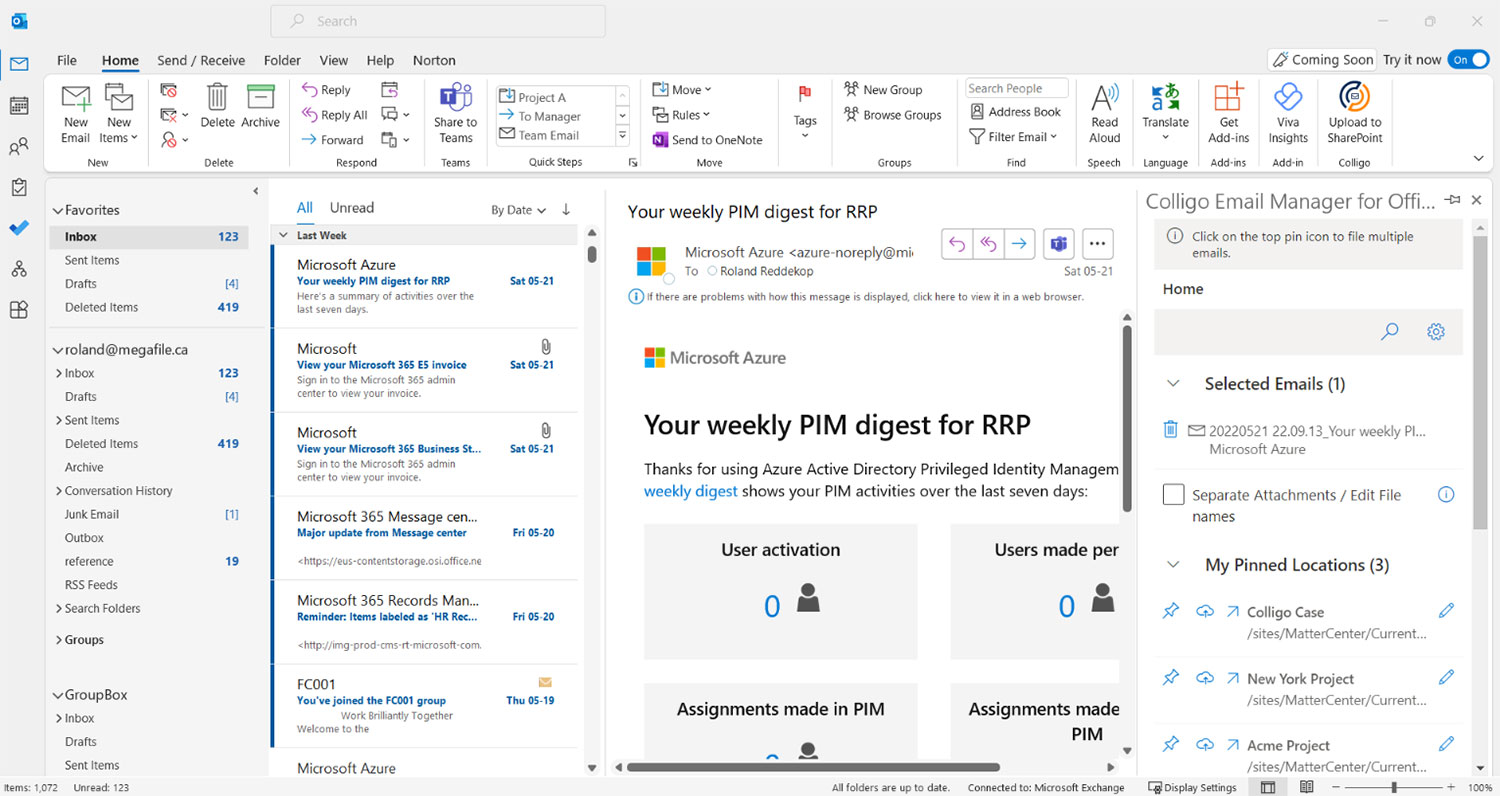
Task: Click Display Settings in status bar
Action: point(1192,788)
